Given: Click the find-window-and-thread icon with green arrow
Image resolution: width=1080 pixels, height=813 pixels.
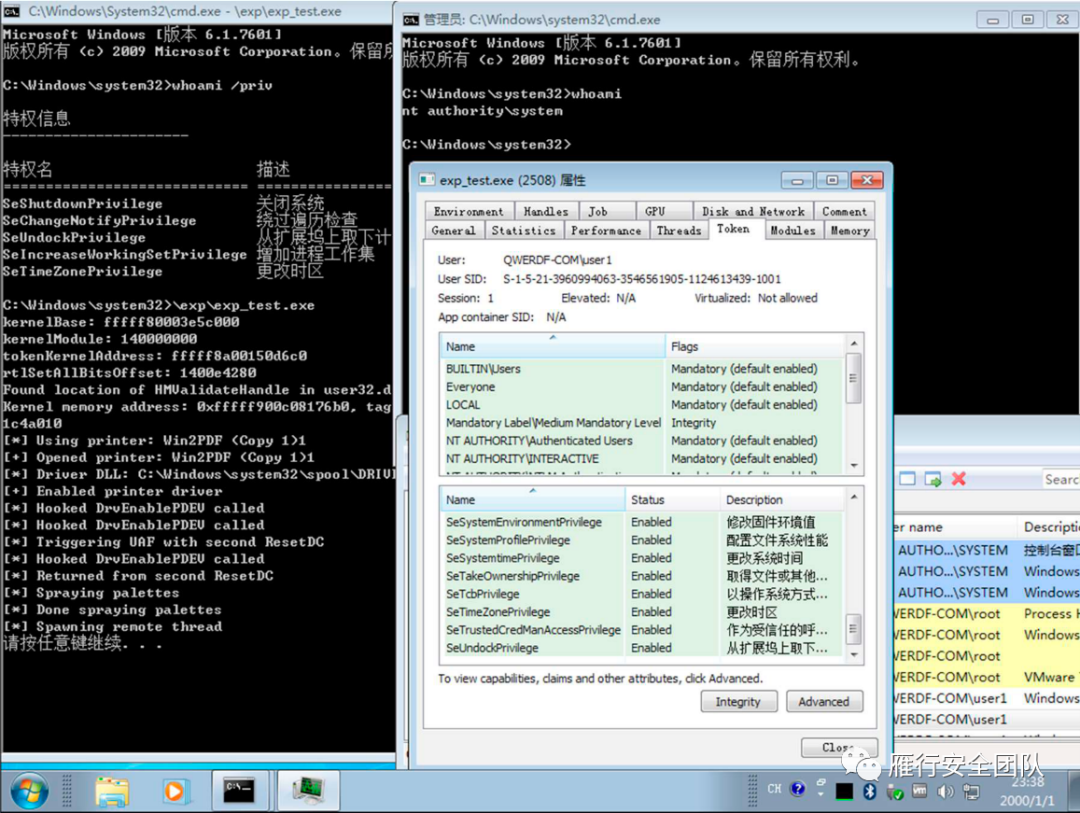Looking at the screenshot, I should pos(933,479).
